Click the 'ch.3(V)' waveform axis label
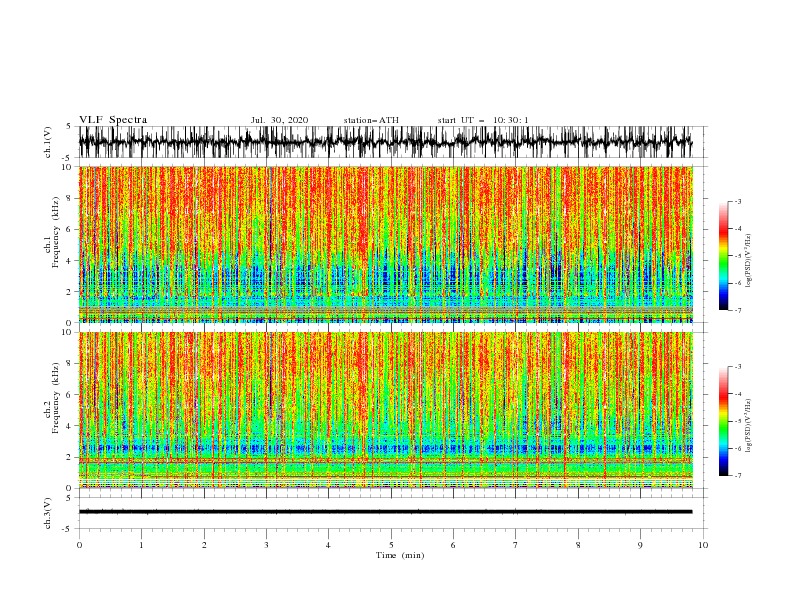 (x=48, y=513)
